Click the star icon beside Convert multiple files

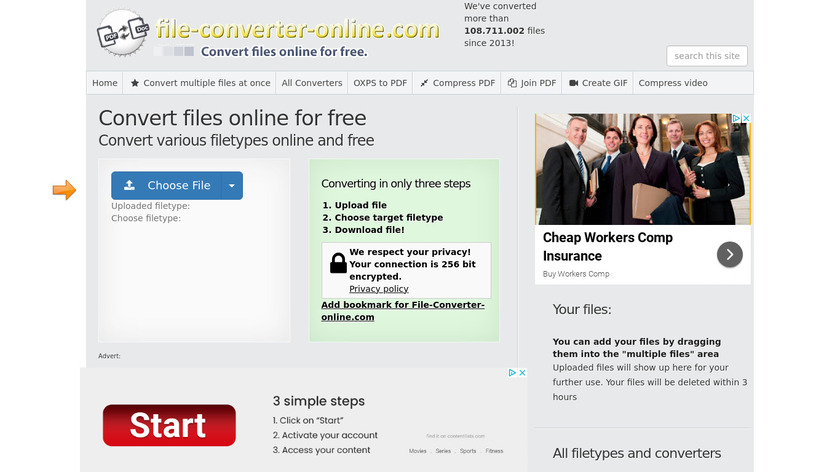click(x=135, y=83)
